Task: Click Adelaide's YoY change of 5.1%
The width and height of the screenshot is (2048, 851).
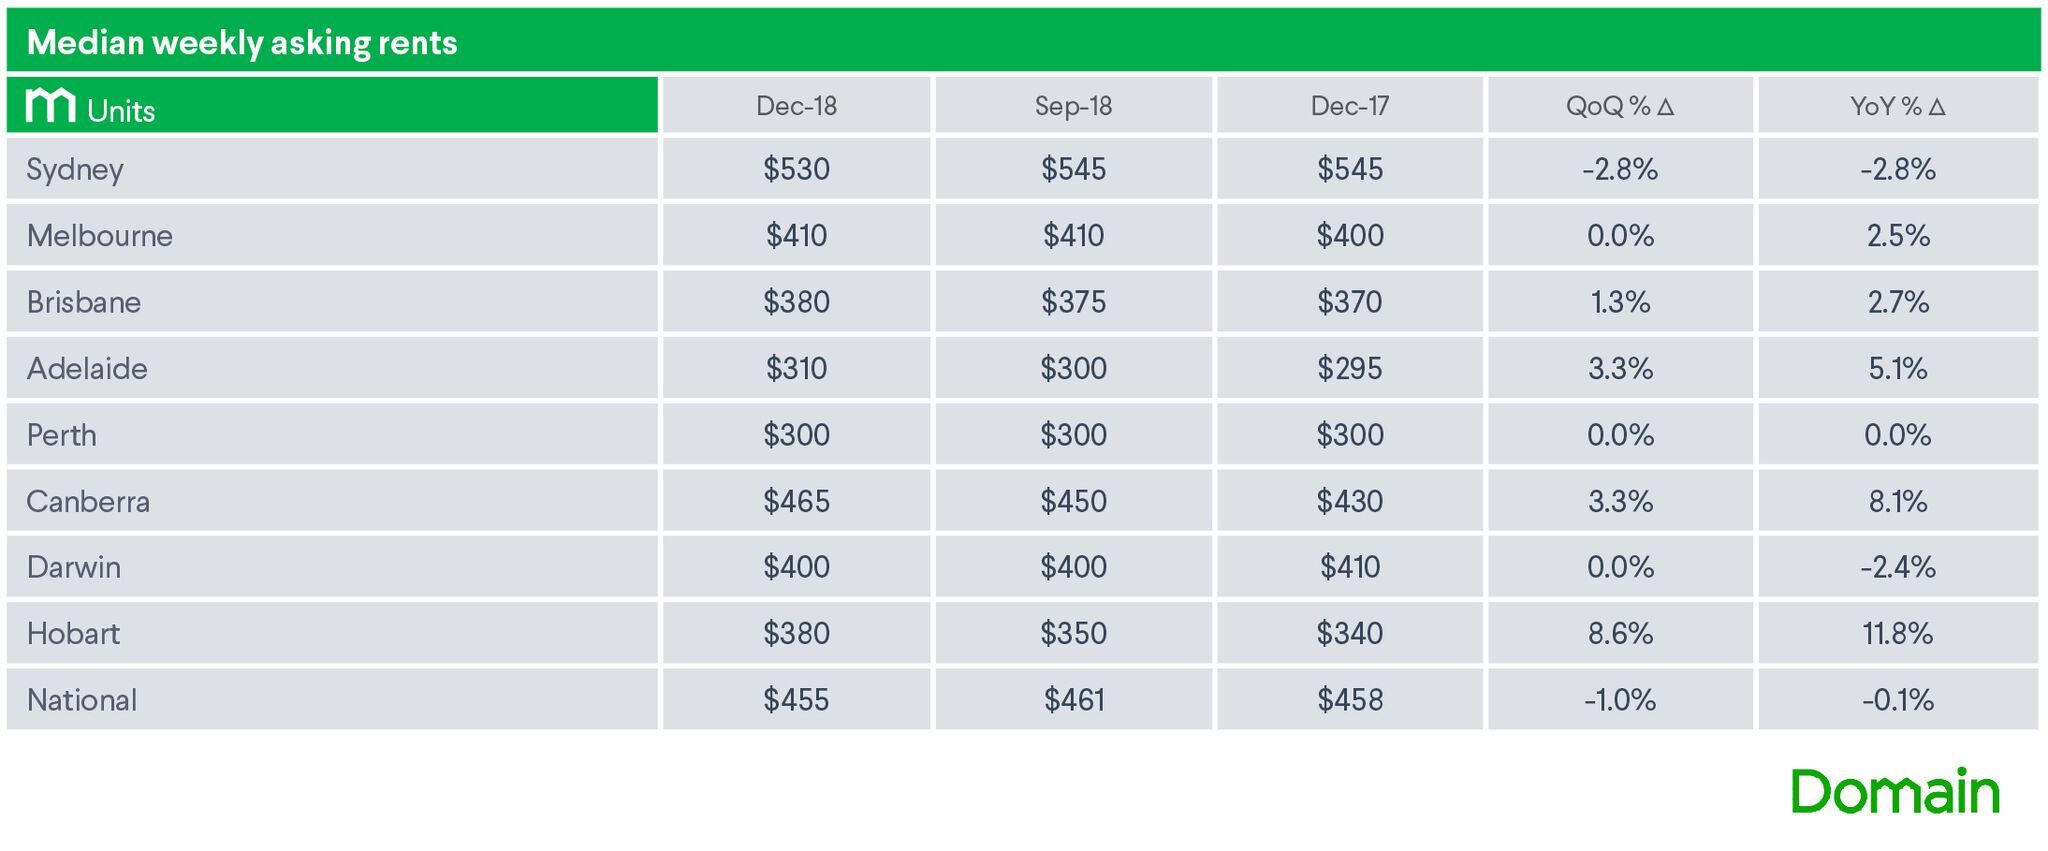Action: [1897, 369]
